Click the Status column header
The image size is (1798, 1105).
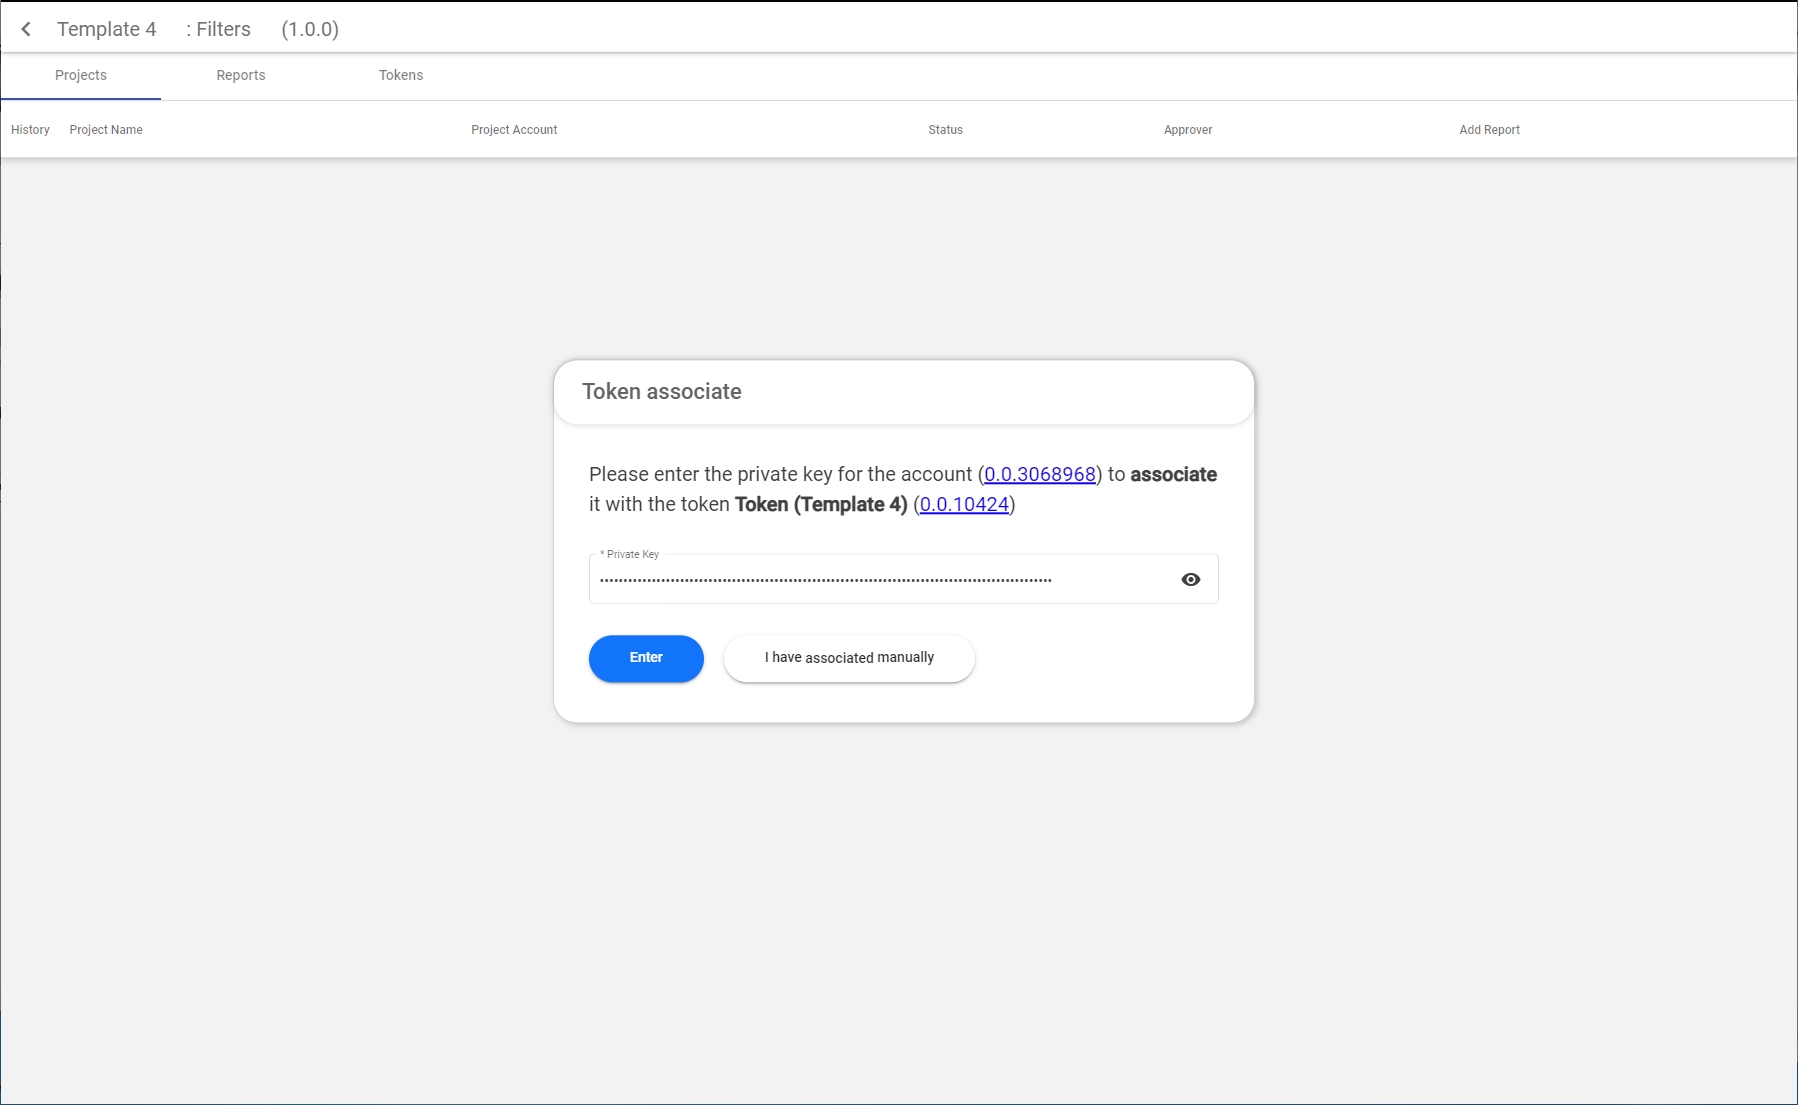[945, 130]
